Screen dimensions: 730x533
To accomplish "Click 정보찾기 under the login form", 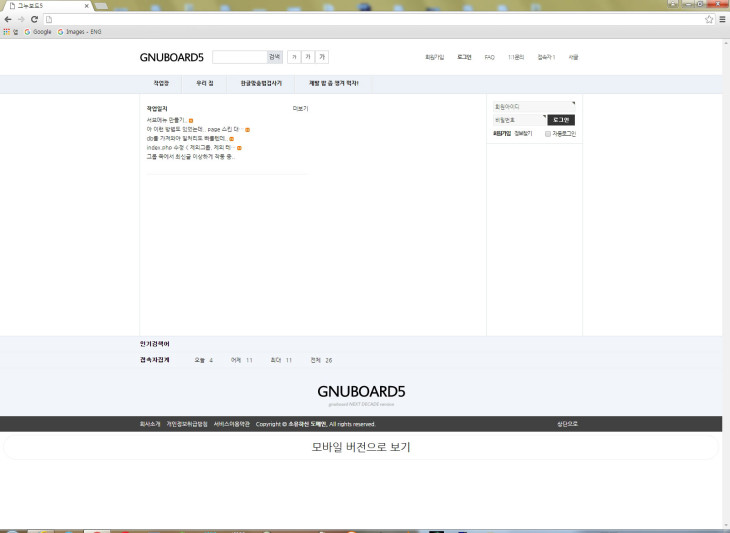I will (x=523, y=134).
